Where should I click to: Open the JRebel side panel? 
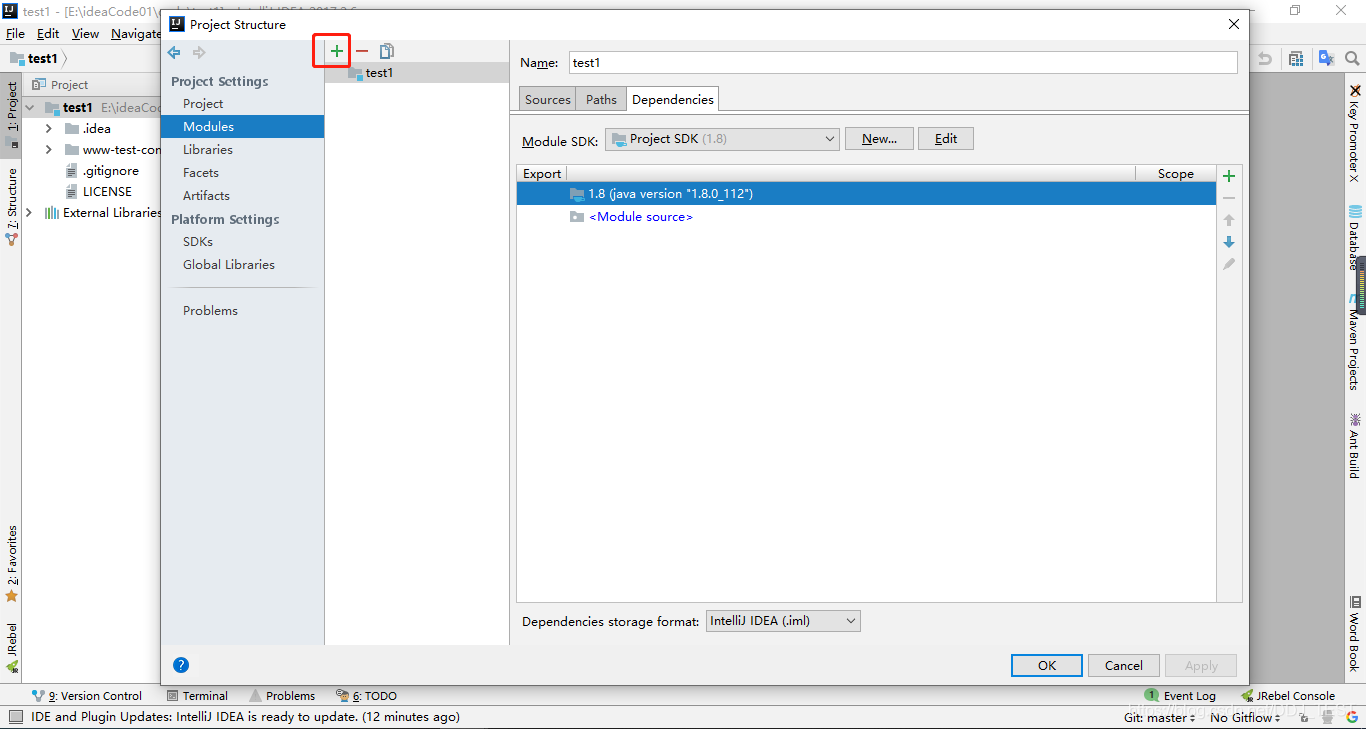click(x=12, y=647)
